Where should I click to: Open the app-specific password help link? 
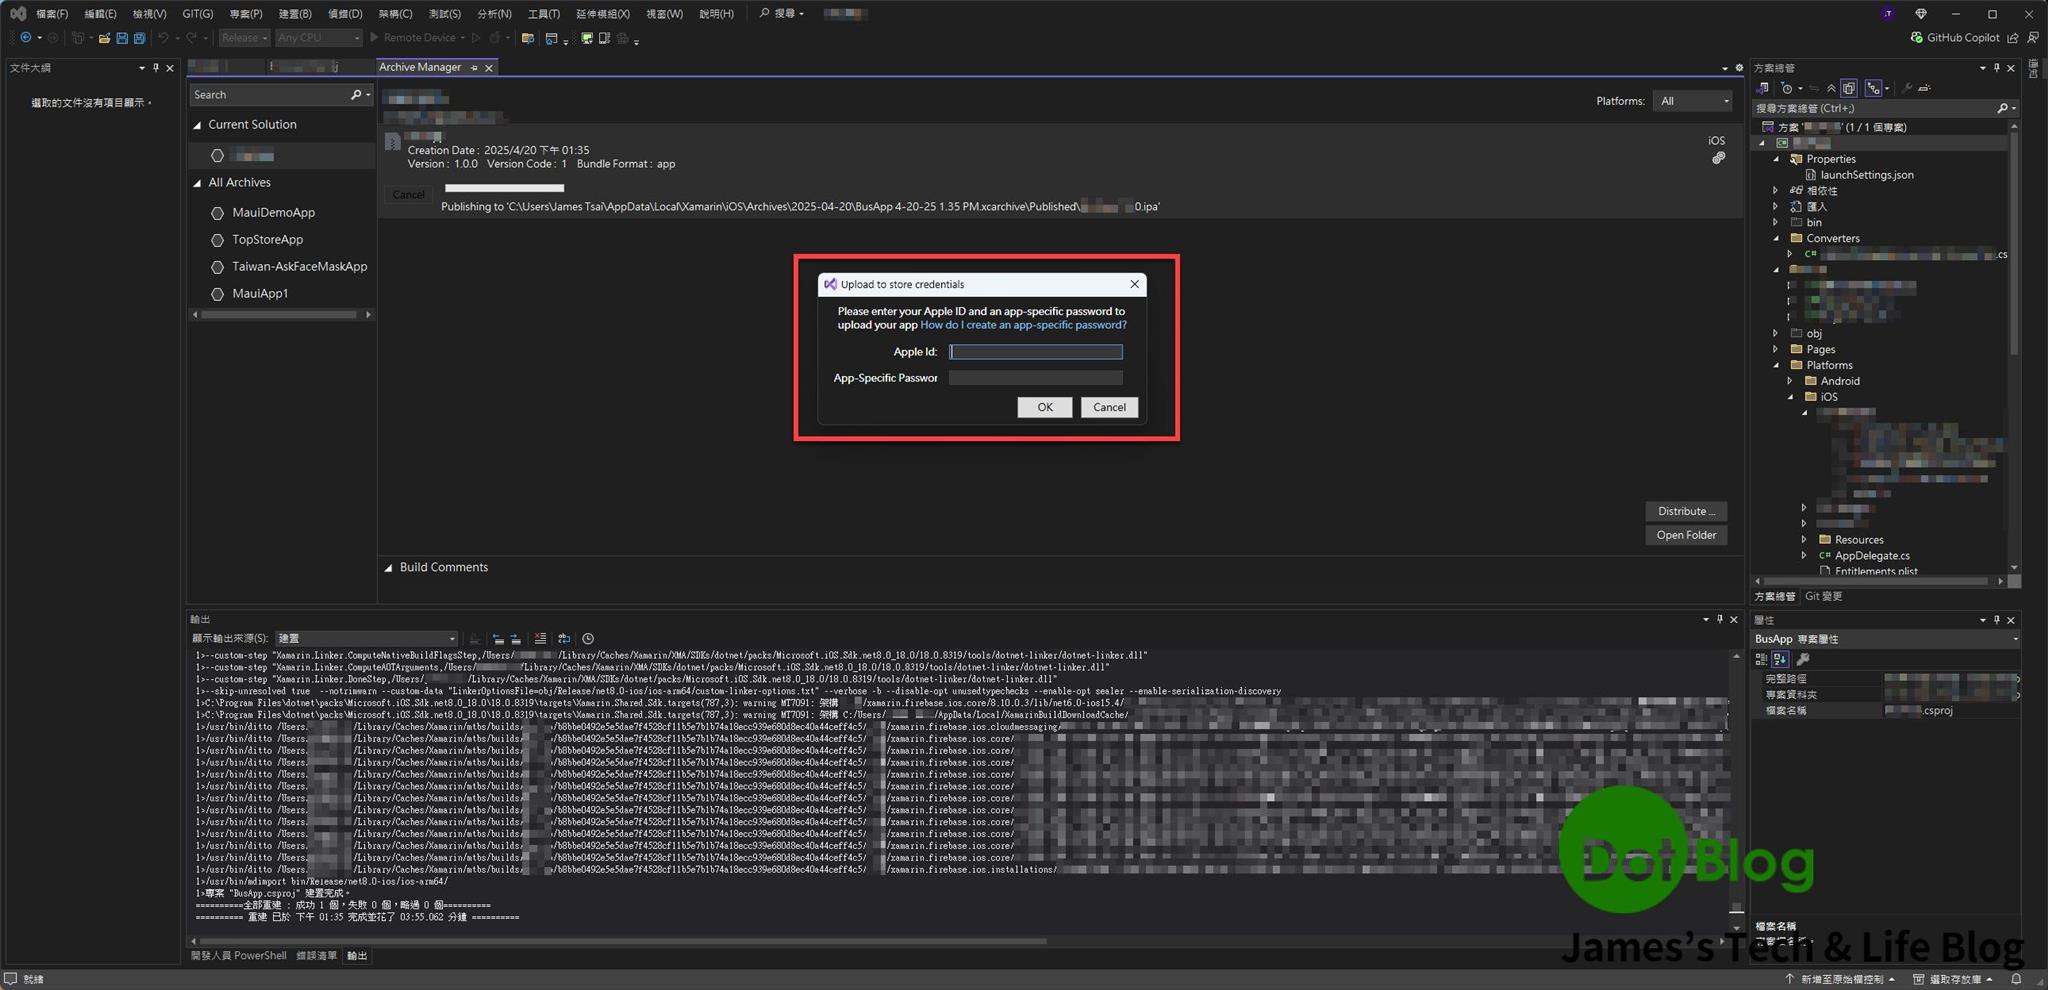click(x=1023, y=325)
